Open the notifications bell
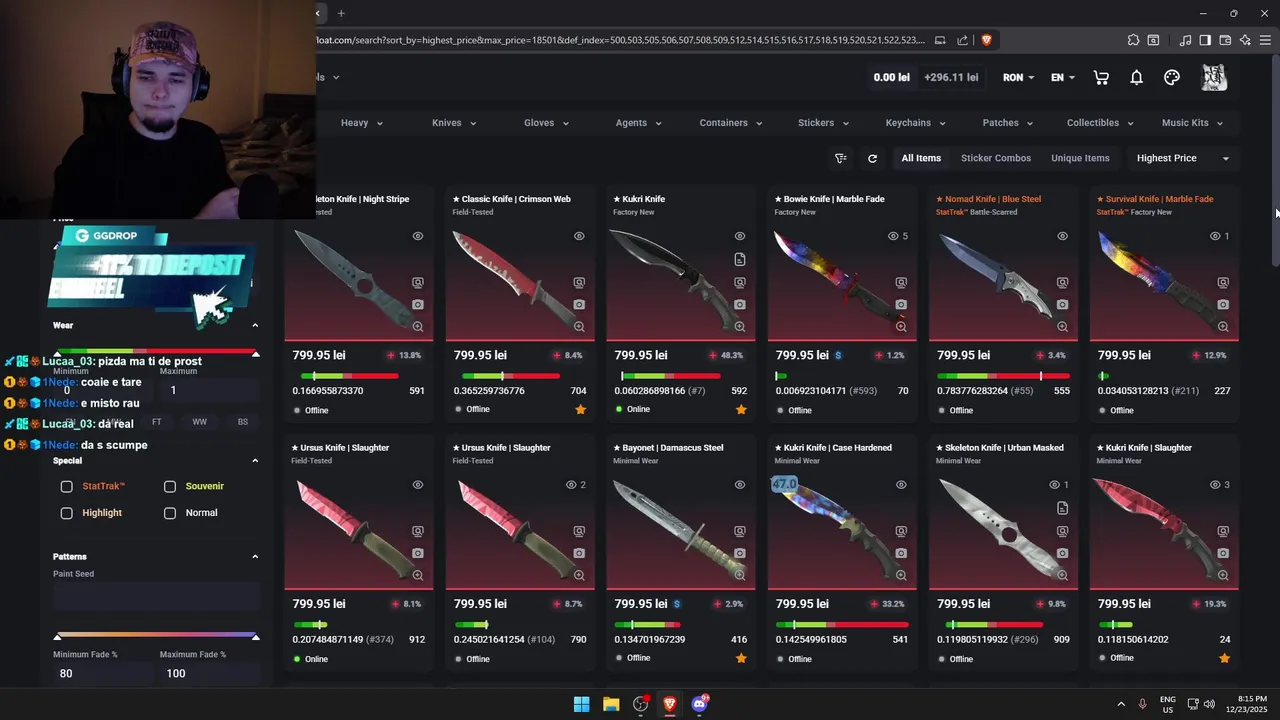Viewport: 1280px width, 720px height. click(x=1136, y=78)
